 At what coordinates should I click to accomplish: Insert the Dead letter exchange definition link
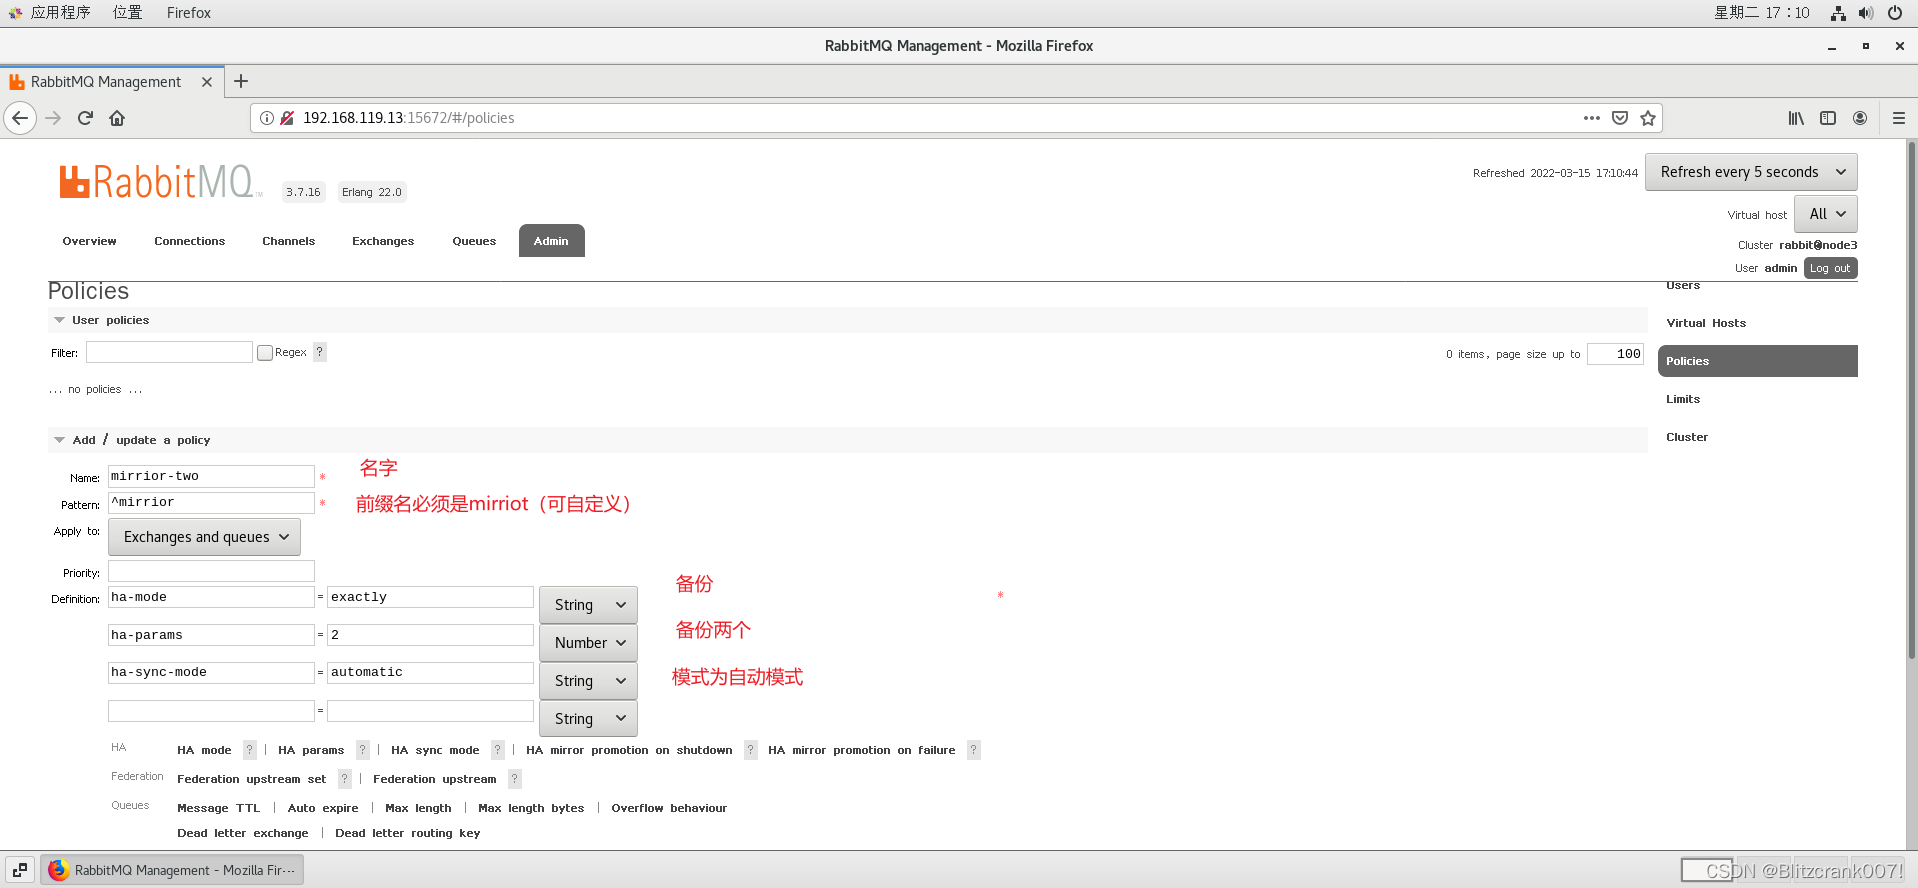(242, 833)
